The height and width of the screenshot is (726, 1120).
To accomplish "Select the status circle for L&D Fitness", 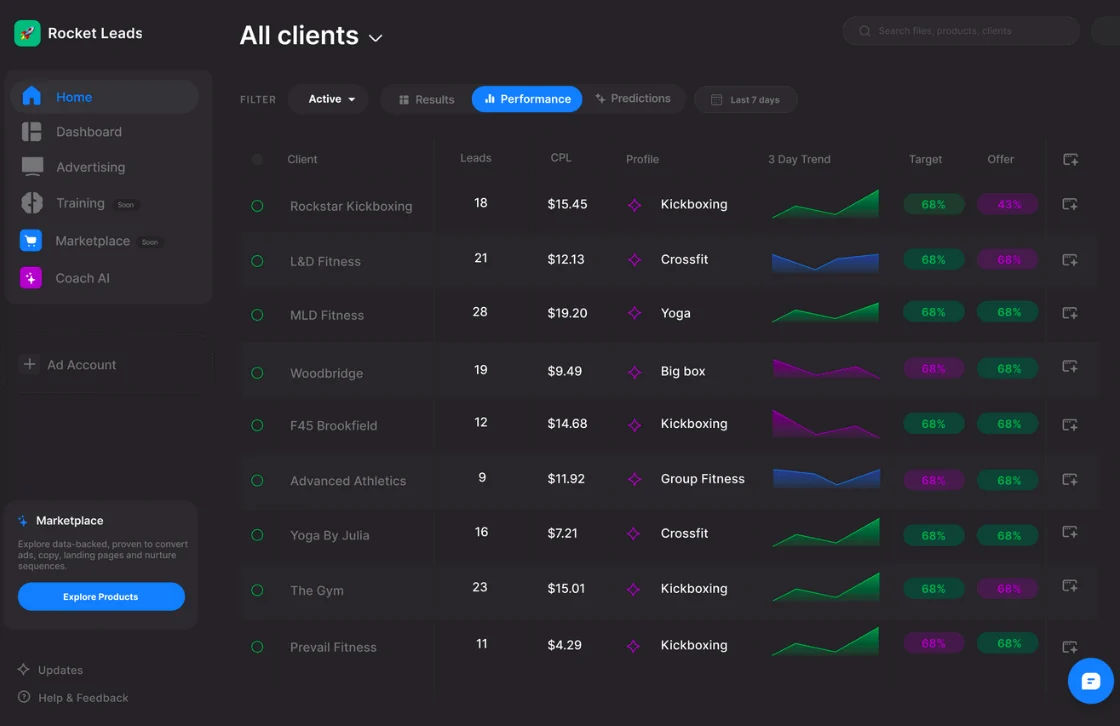I will 257,261.
